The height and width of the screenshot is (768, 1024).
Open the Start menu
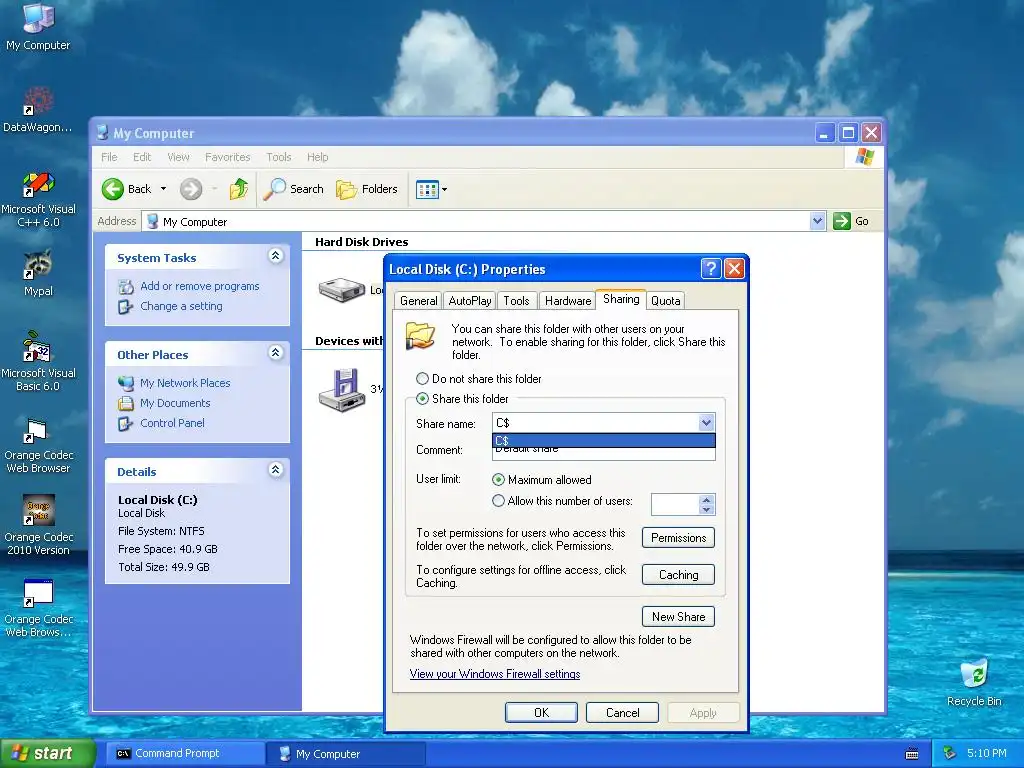pos(47,753)
